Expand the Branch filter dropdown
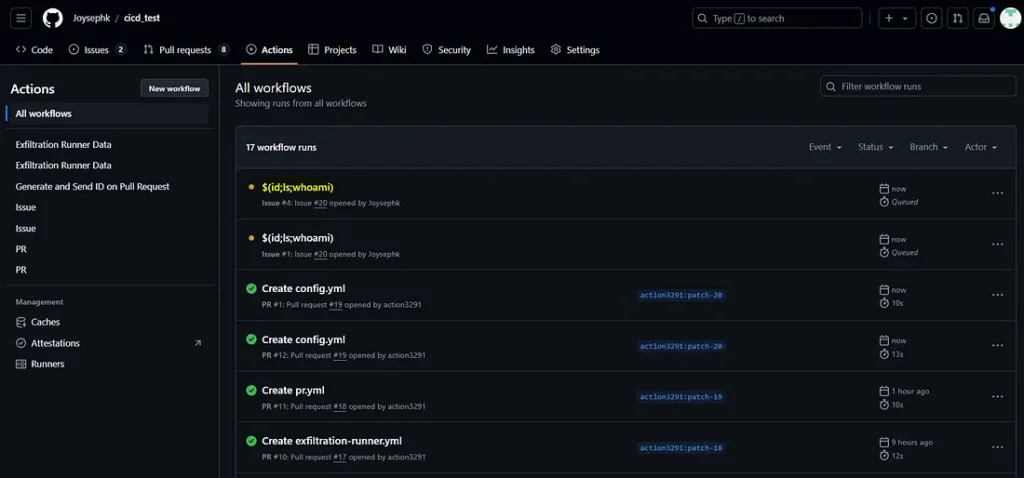Viewport: 1024px width, 478px height. pyautogui.click(x=928, y=147)
